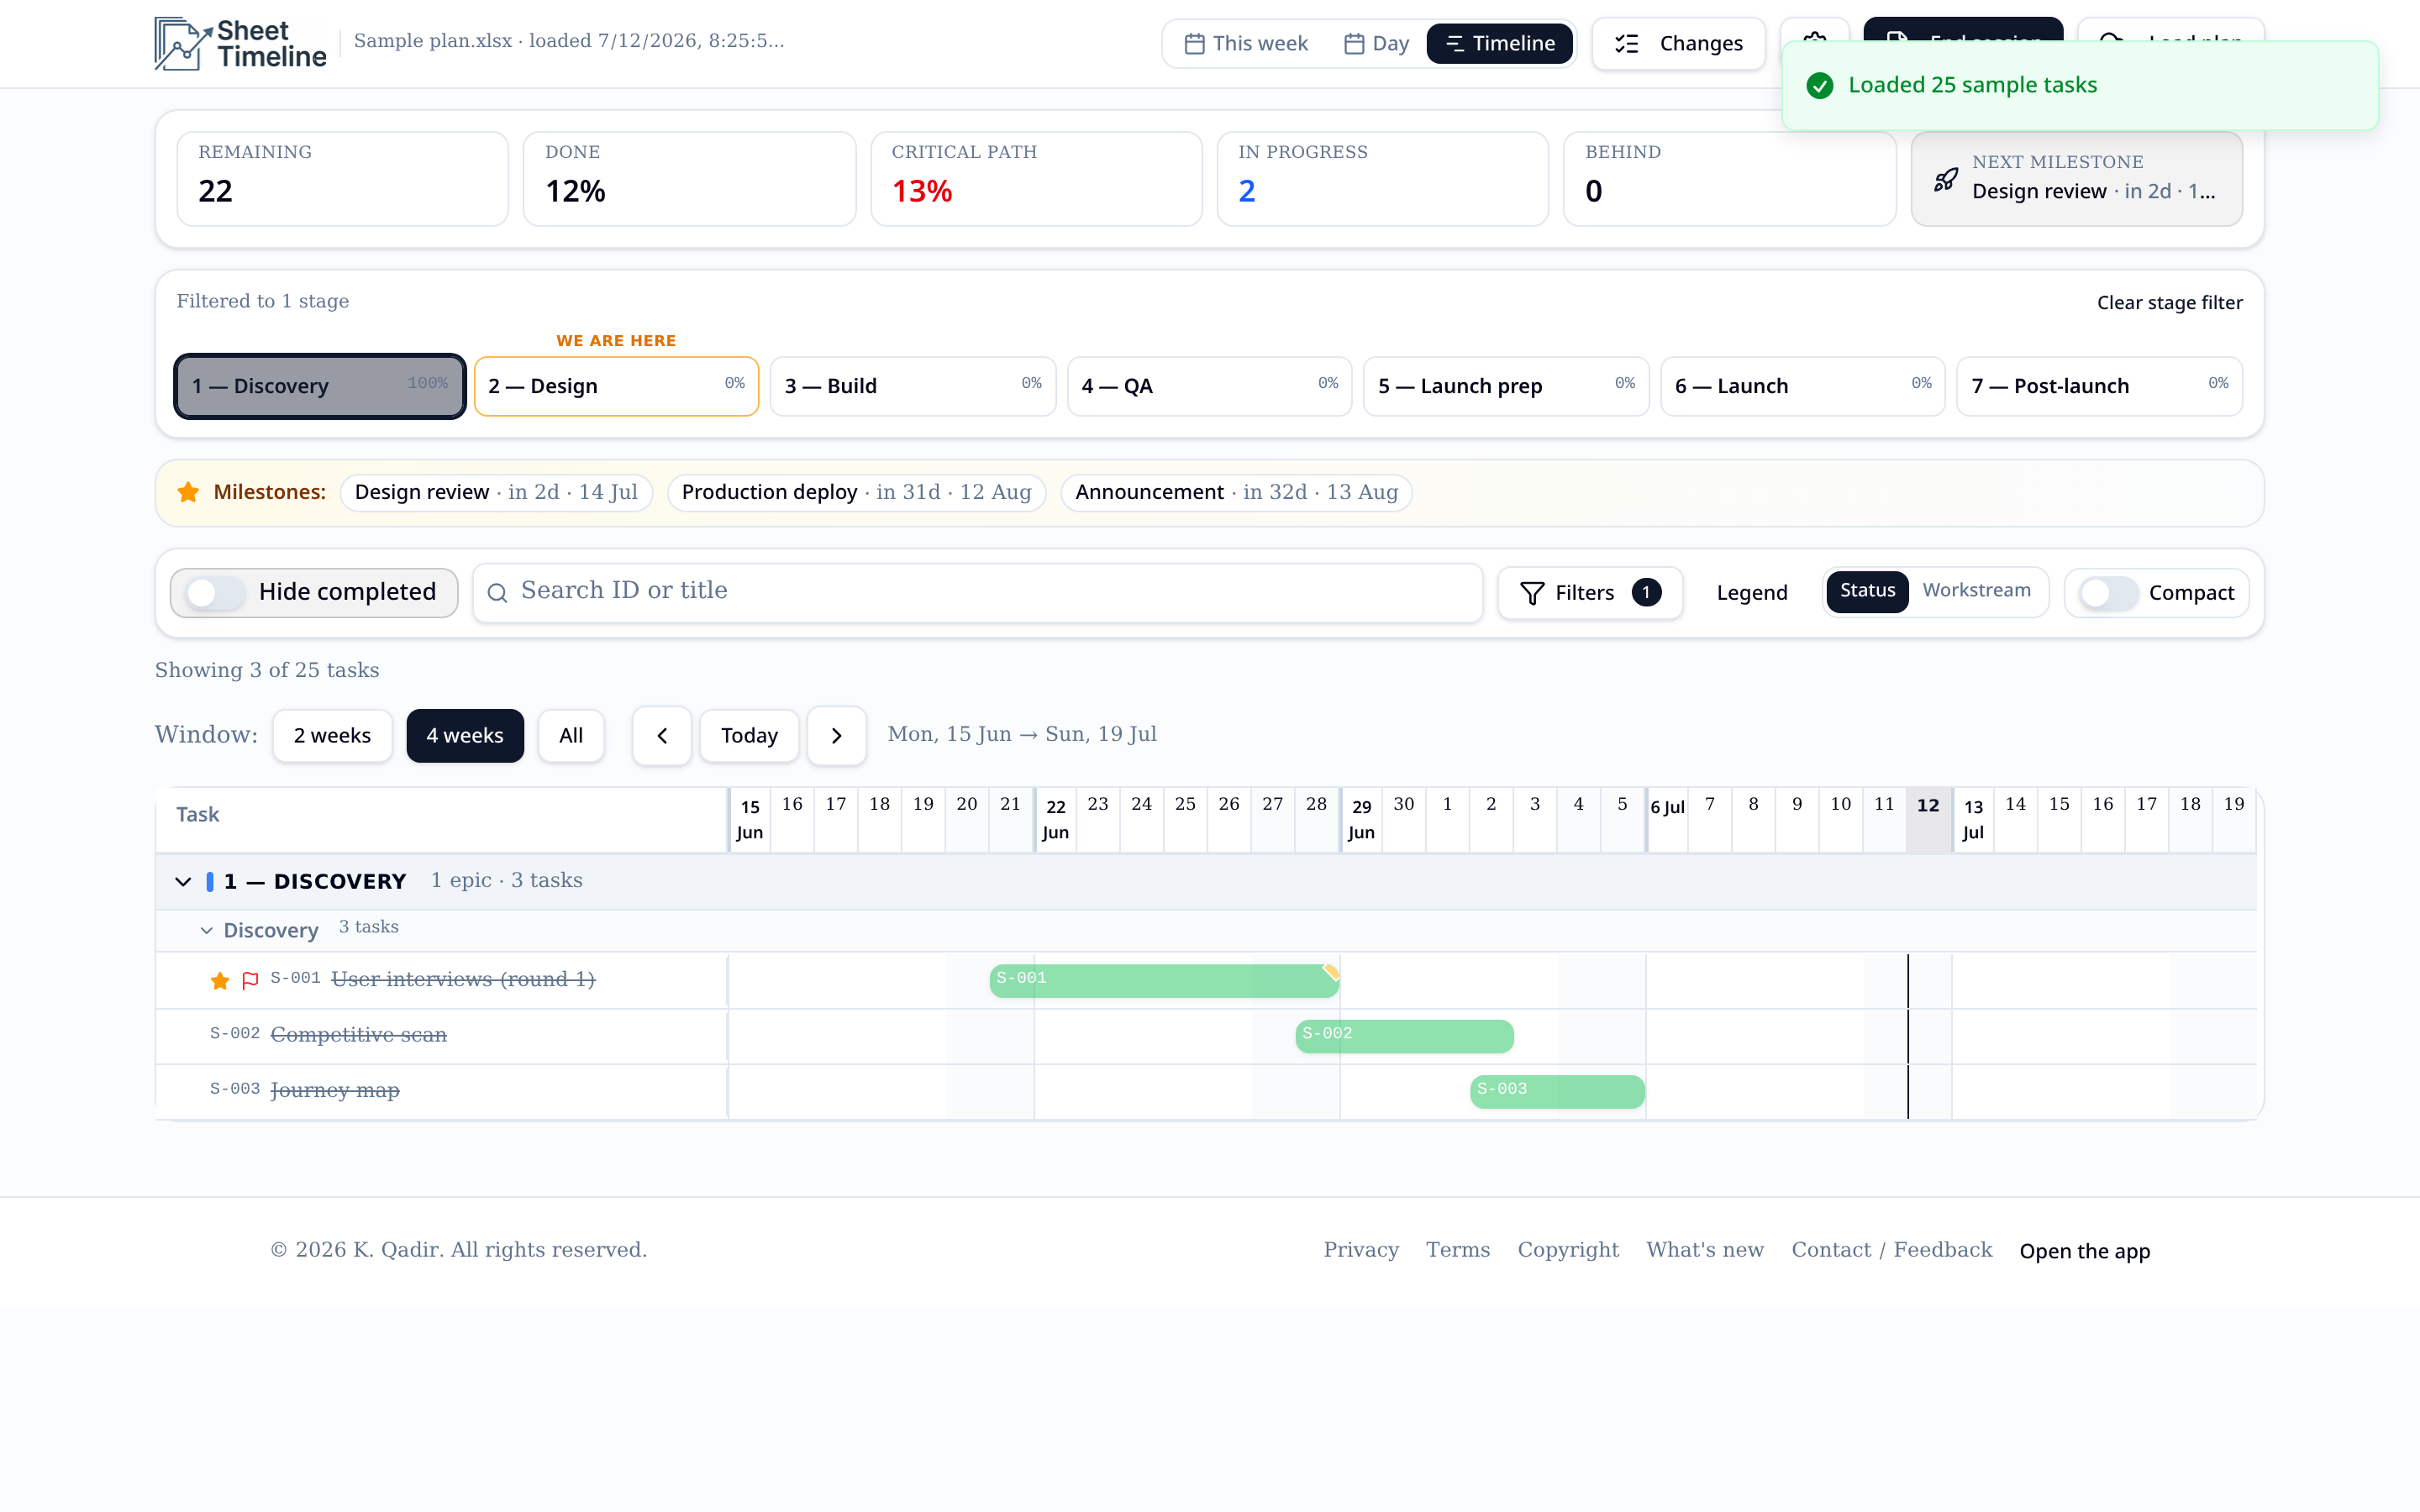The height and width of the screenshot is (1512, 2420).
Task: Set window to All
Action: coord(571,736)
